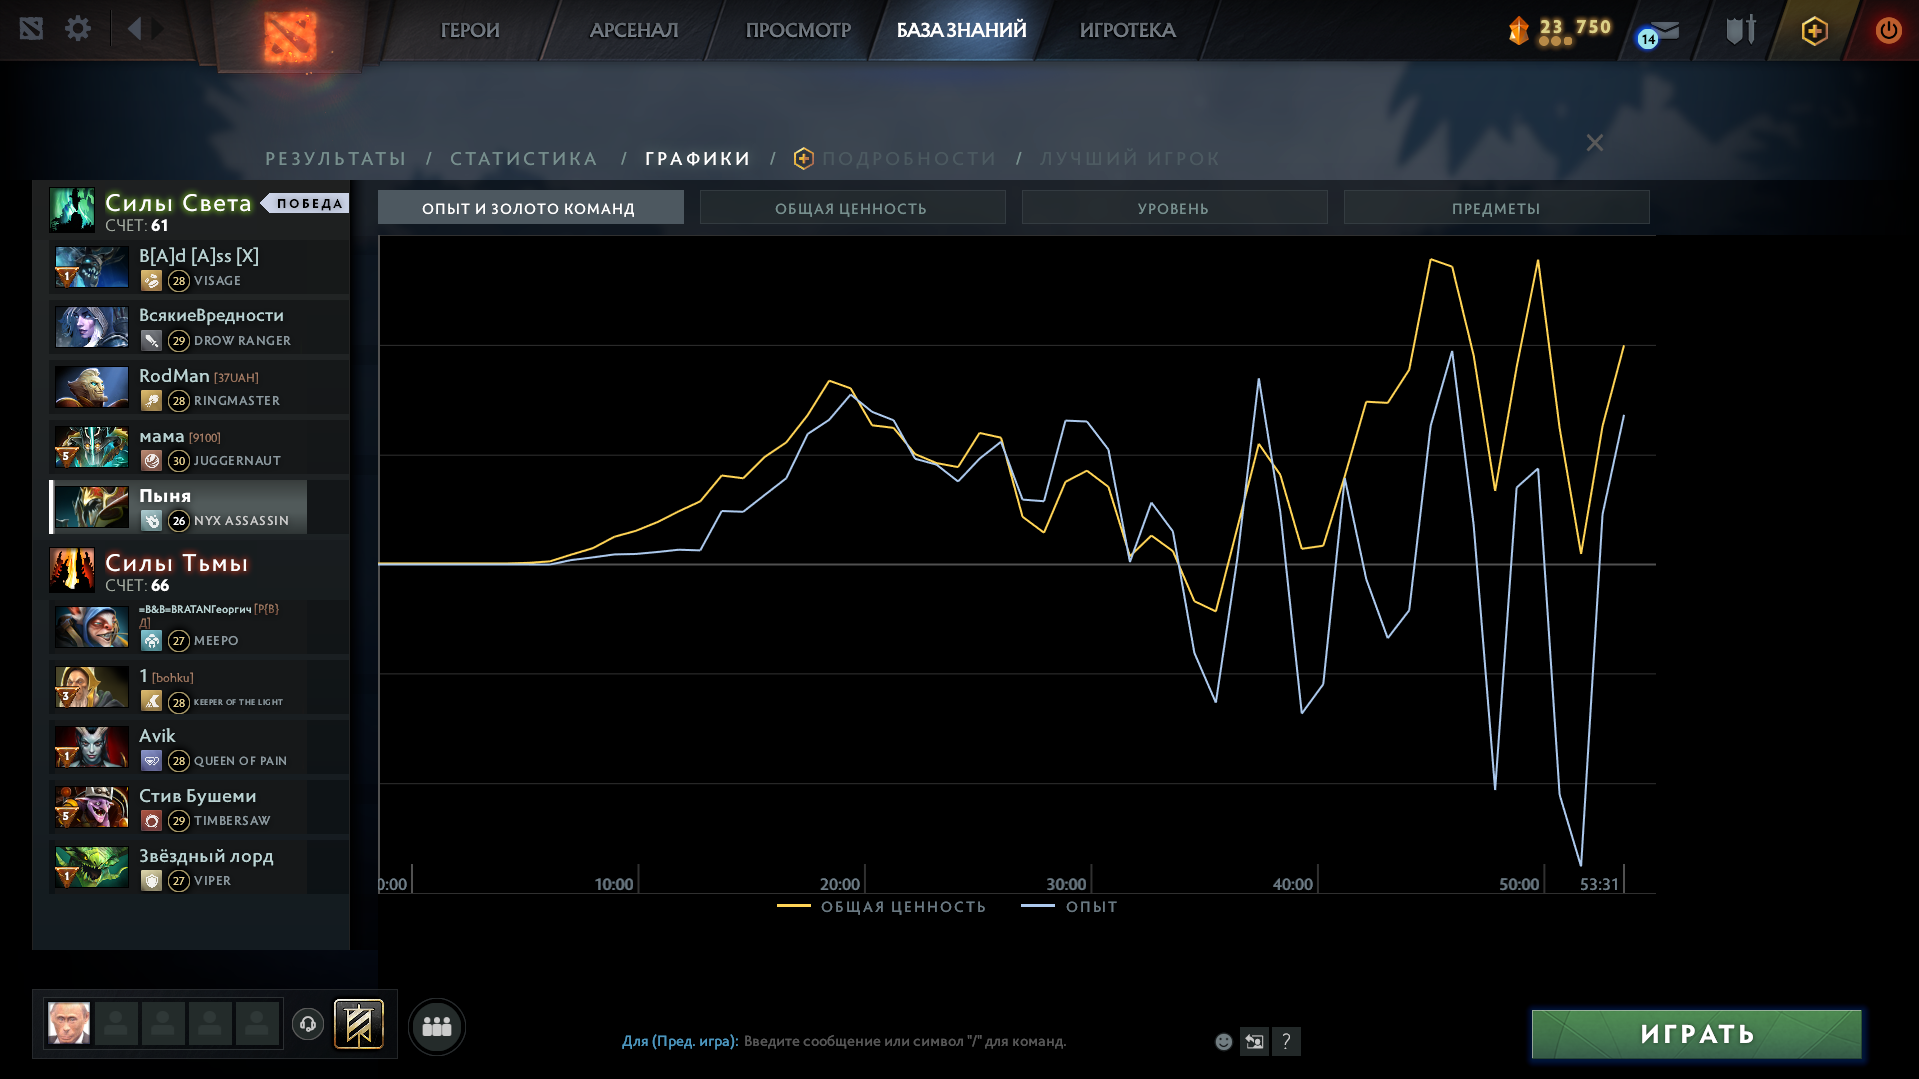1919x1079 pixels.
Task: Open the ПРОСМОТР top menu
Action: [798, 30]
